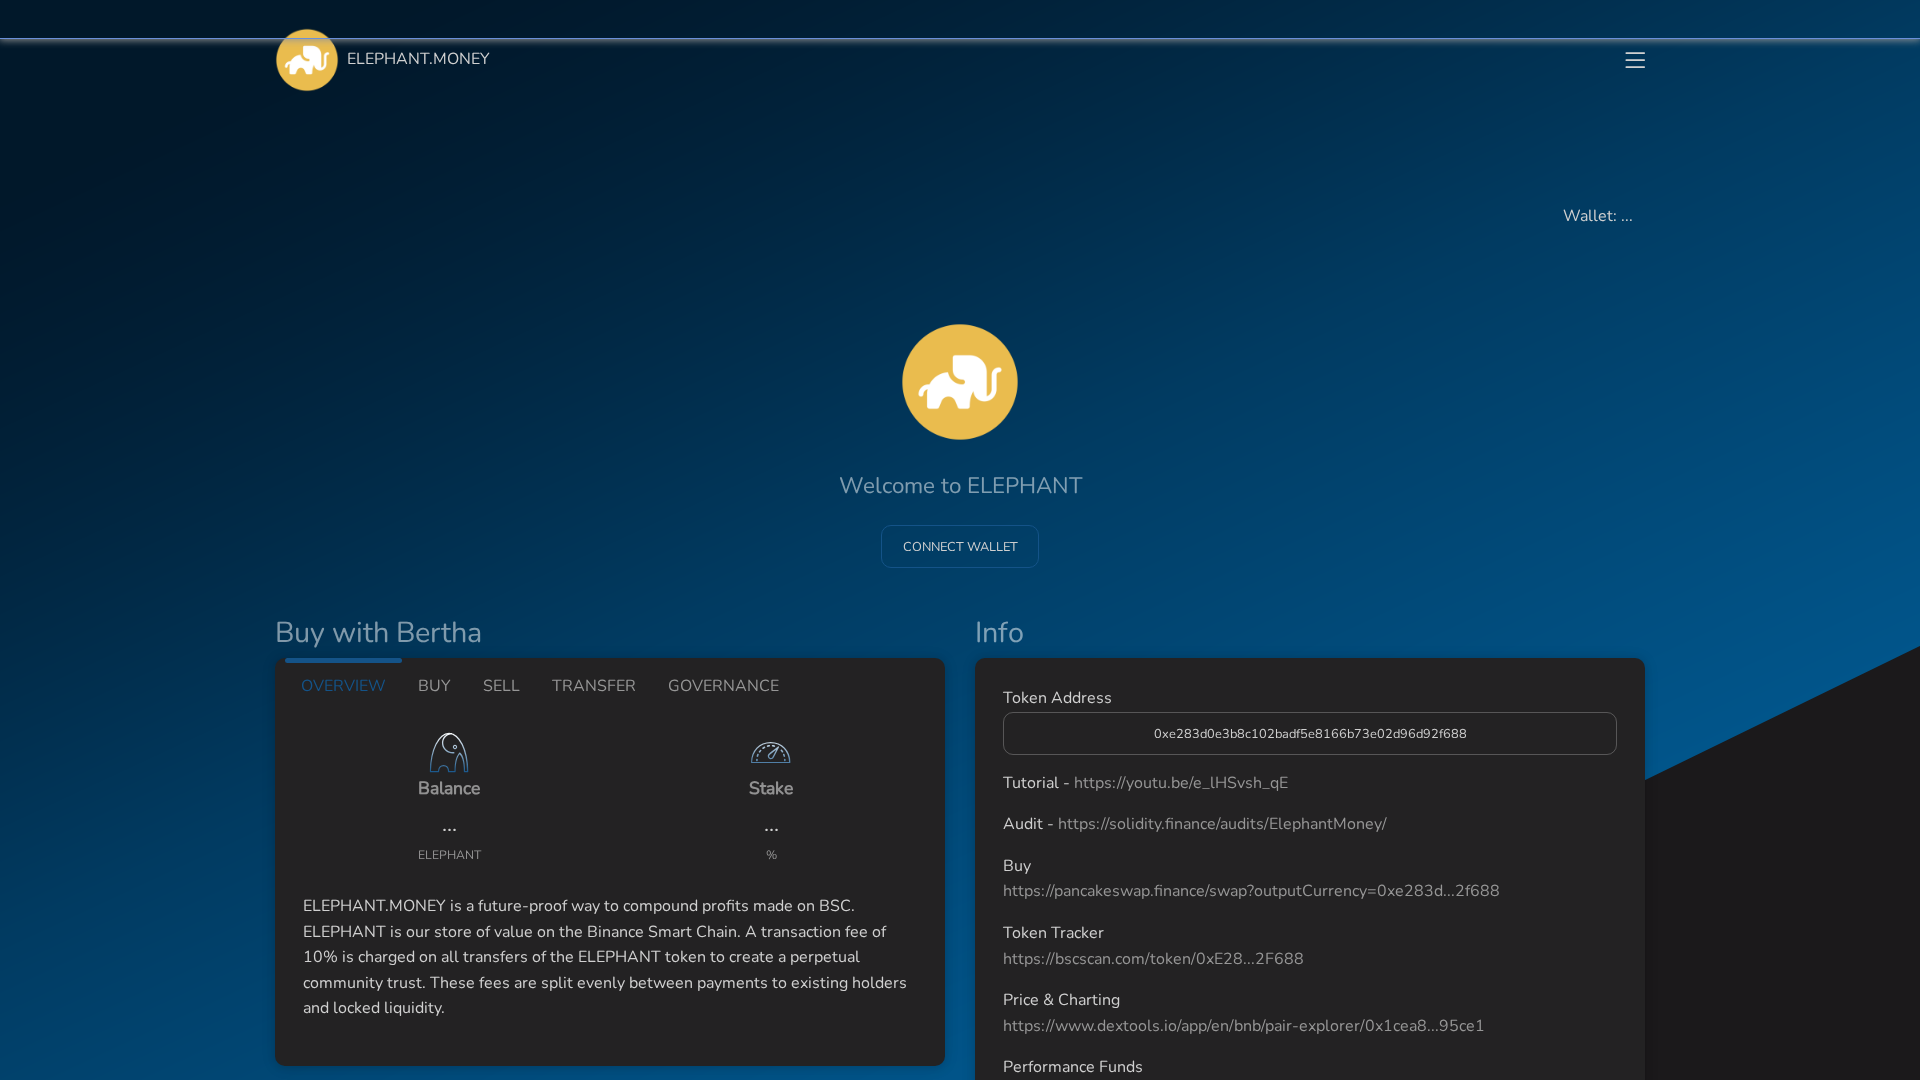The width and height of the screenshot is (1920, 1080).
Task: Switch to the Overview tab
Action: tap(343, 686)
